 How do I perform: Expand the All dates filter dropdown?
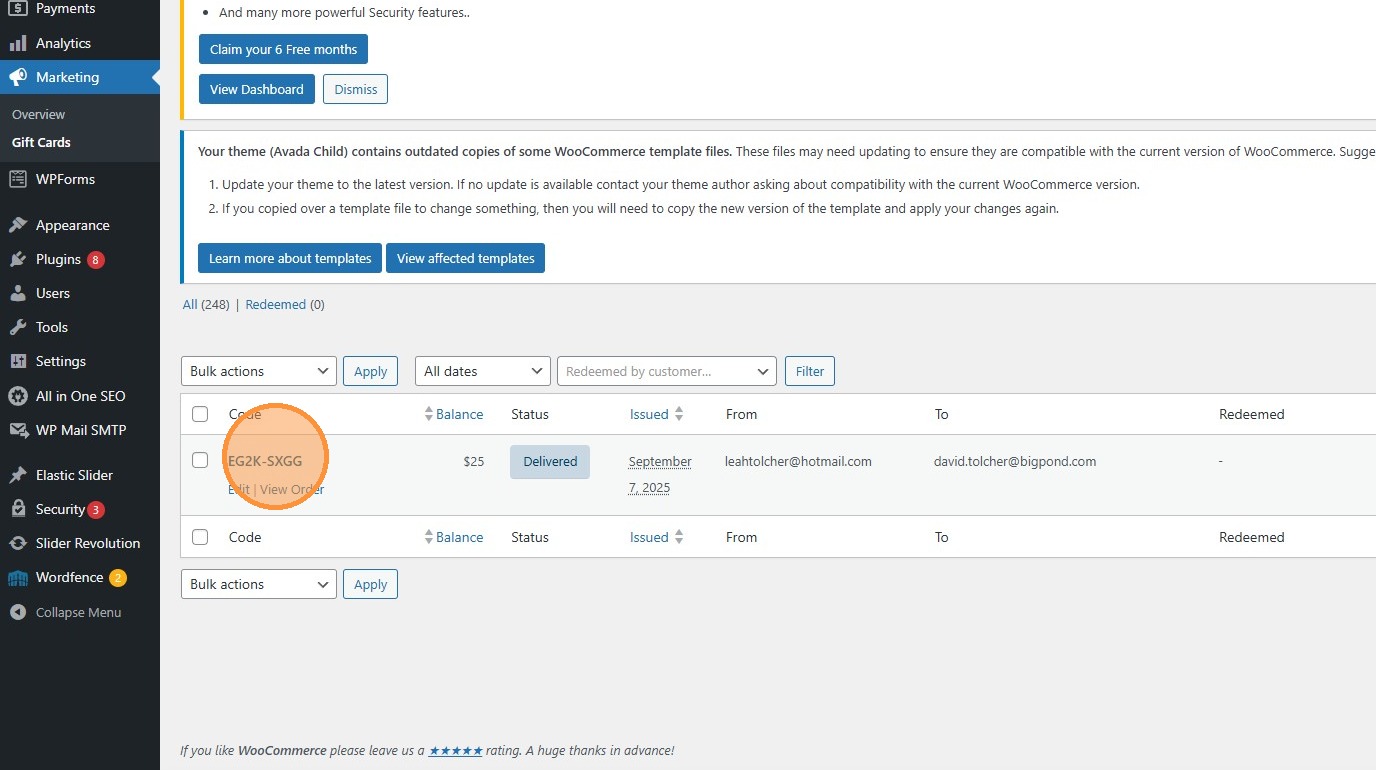pos(483,371)
